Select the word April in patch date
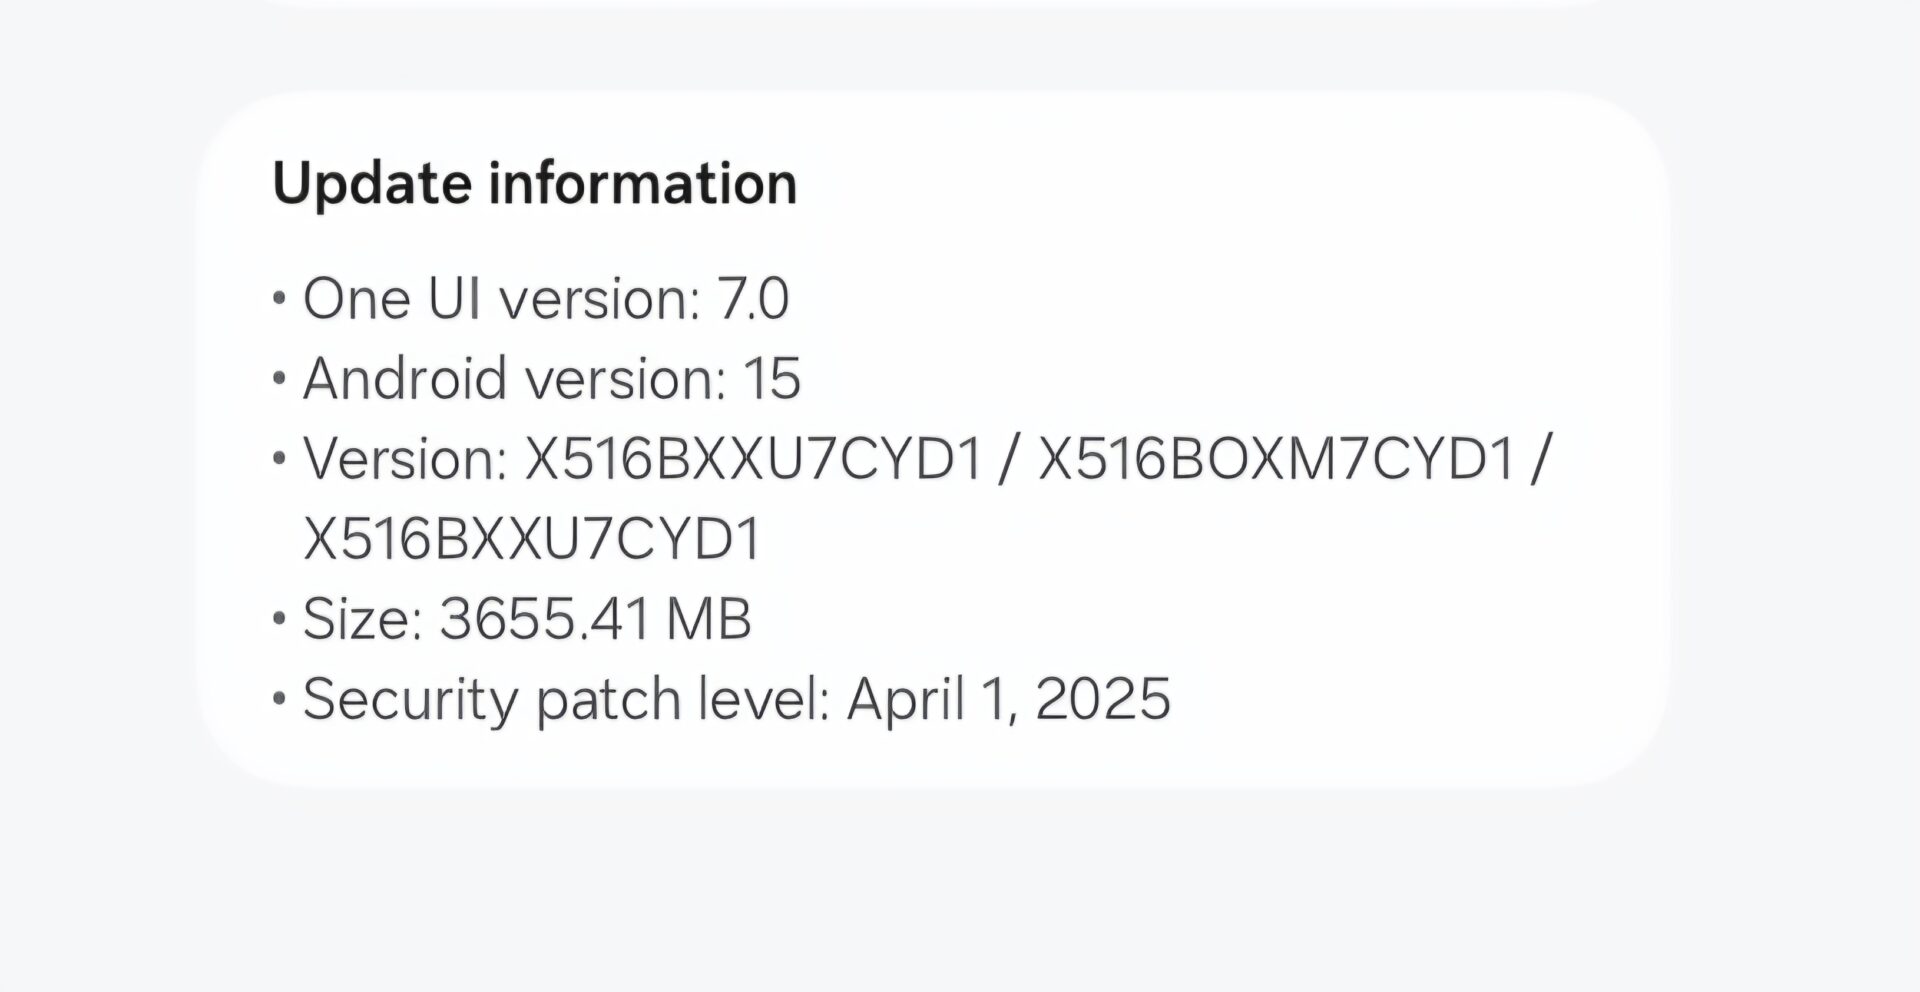Screen dimensions: 1920x992 pos(906,699)
